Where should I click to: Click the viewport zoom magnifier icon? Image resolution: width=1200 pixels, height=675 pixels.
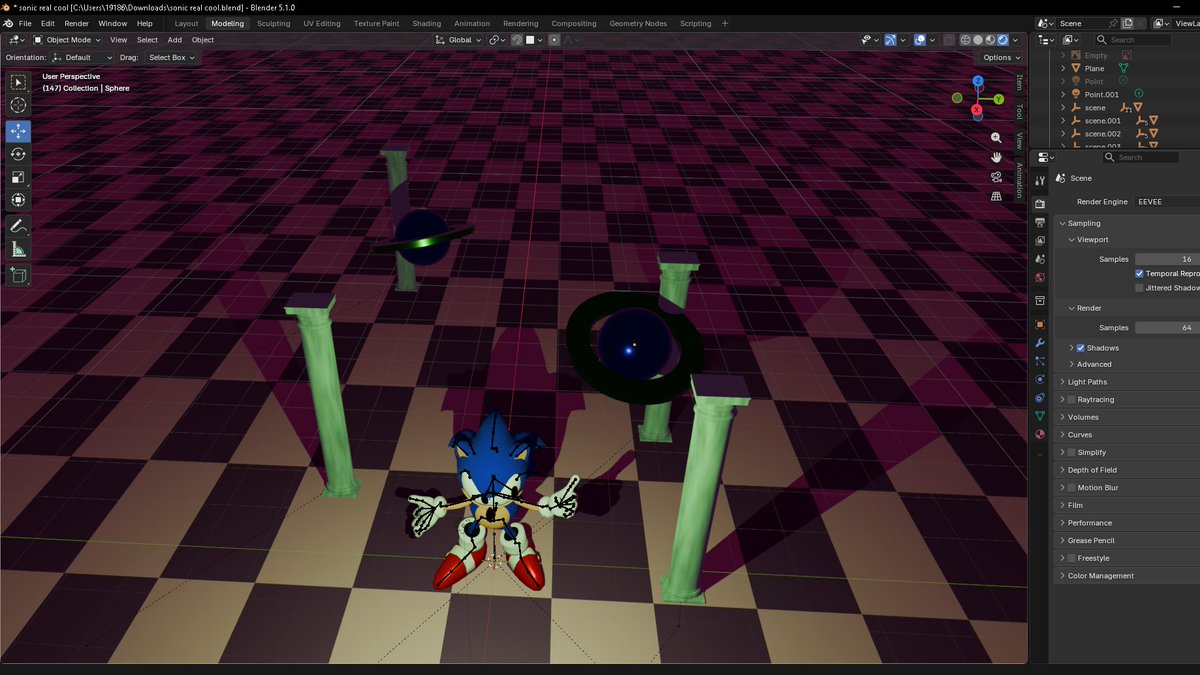(996, 138)
